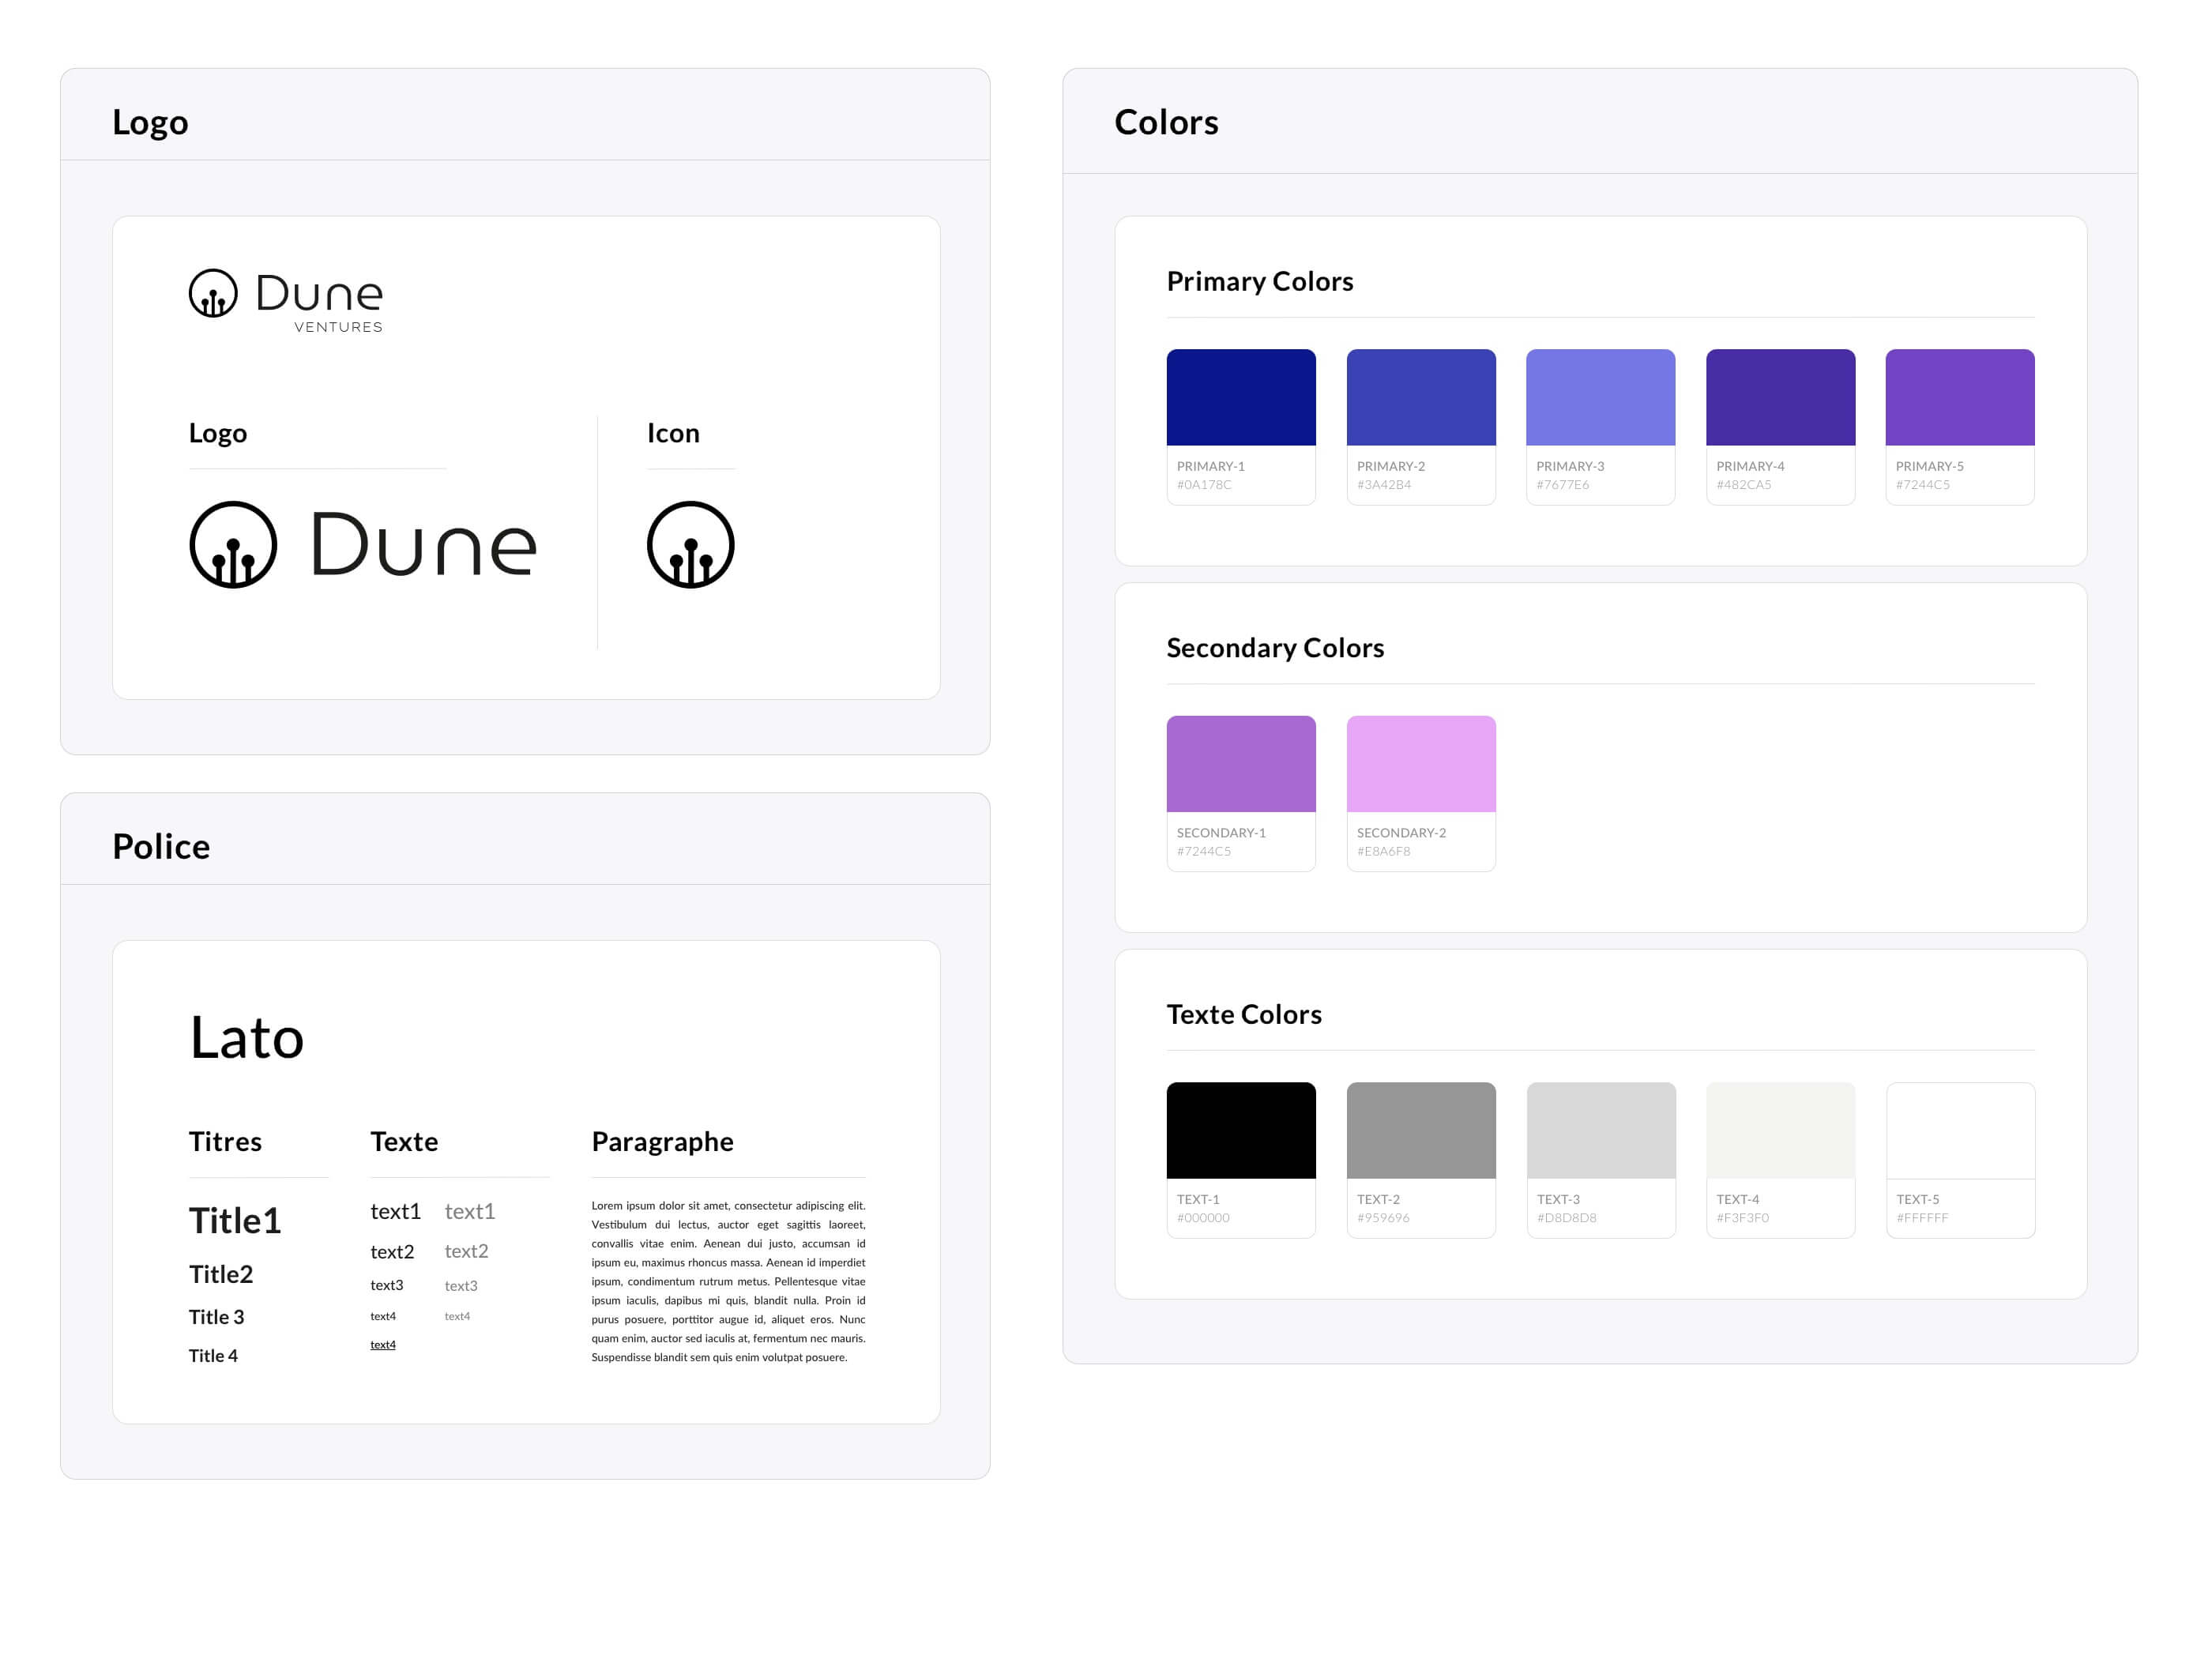2212x1659 pixels.
Task: Choose the TEXT-2 gray swatch
Action: coord(1420,1130)
